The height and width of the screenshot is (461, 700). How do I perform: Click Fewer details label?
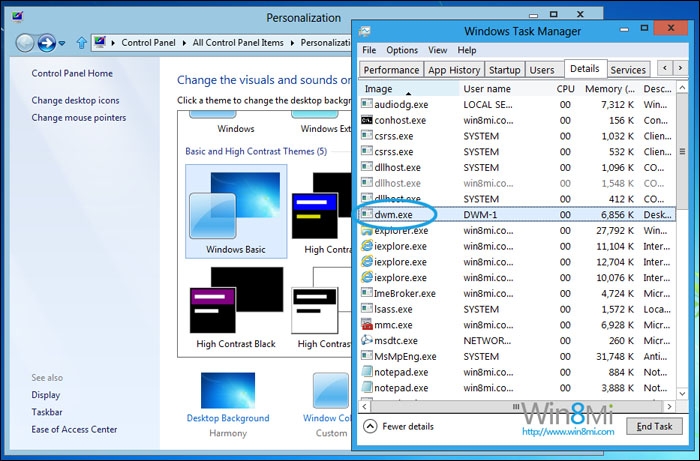(x=408, y=426)
